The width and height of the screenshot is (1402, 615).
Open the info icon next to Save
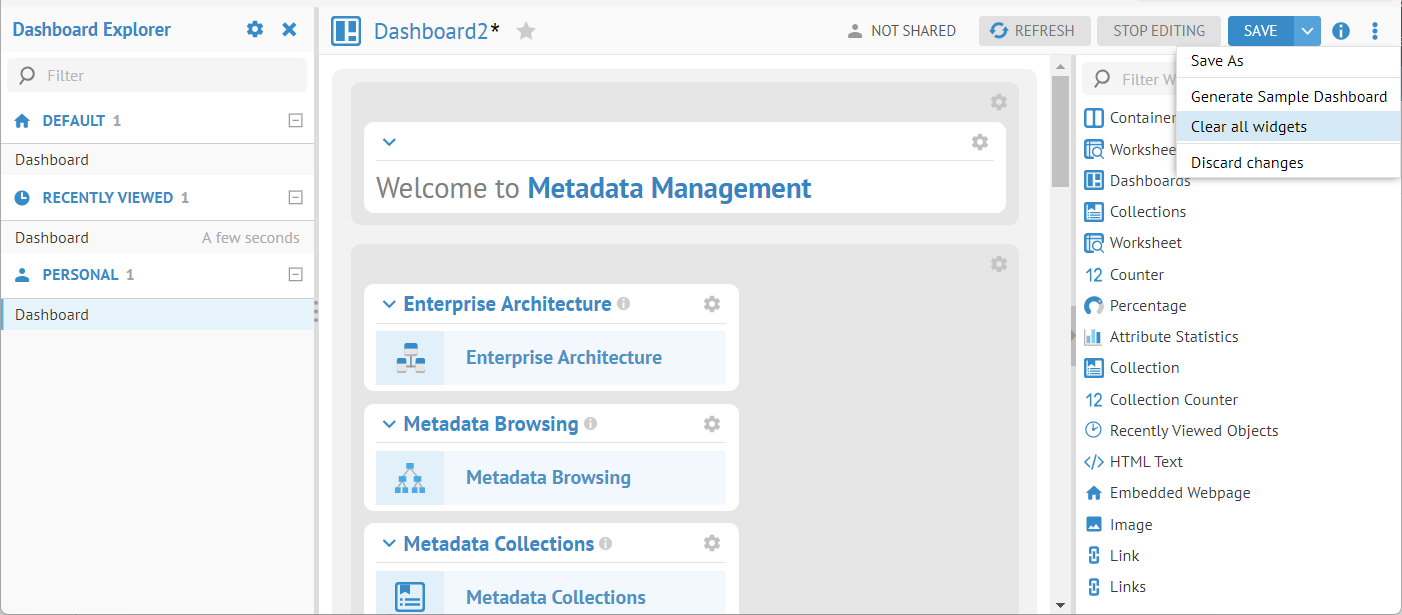click(1341, 31)
